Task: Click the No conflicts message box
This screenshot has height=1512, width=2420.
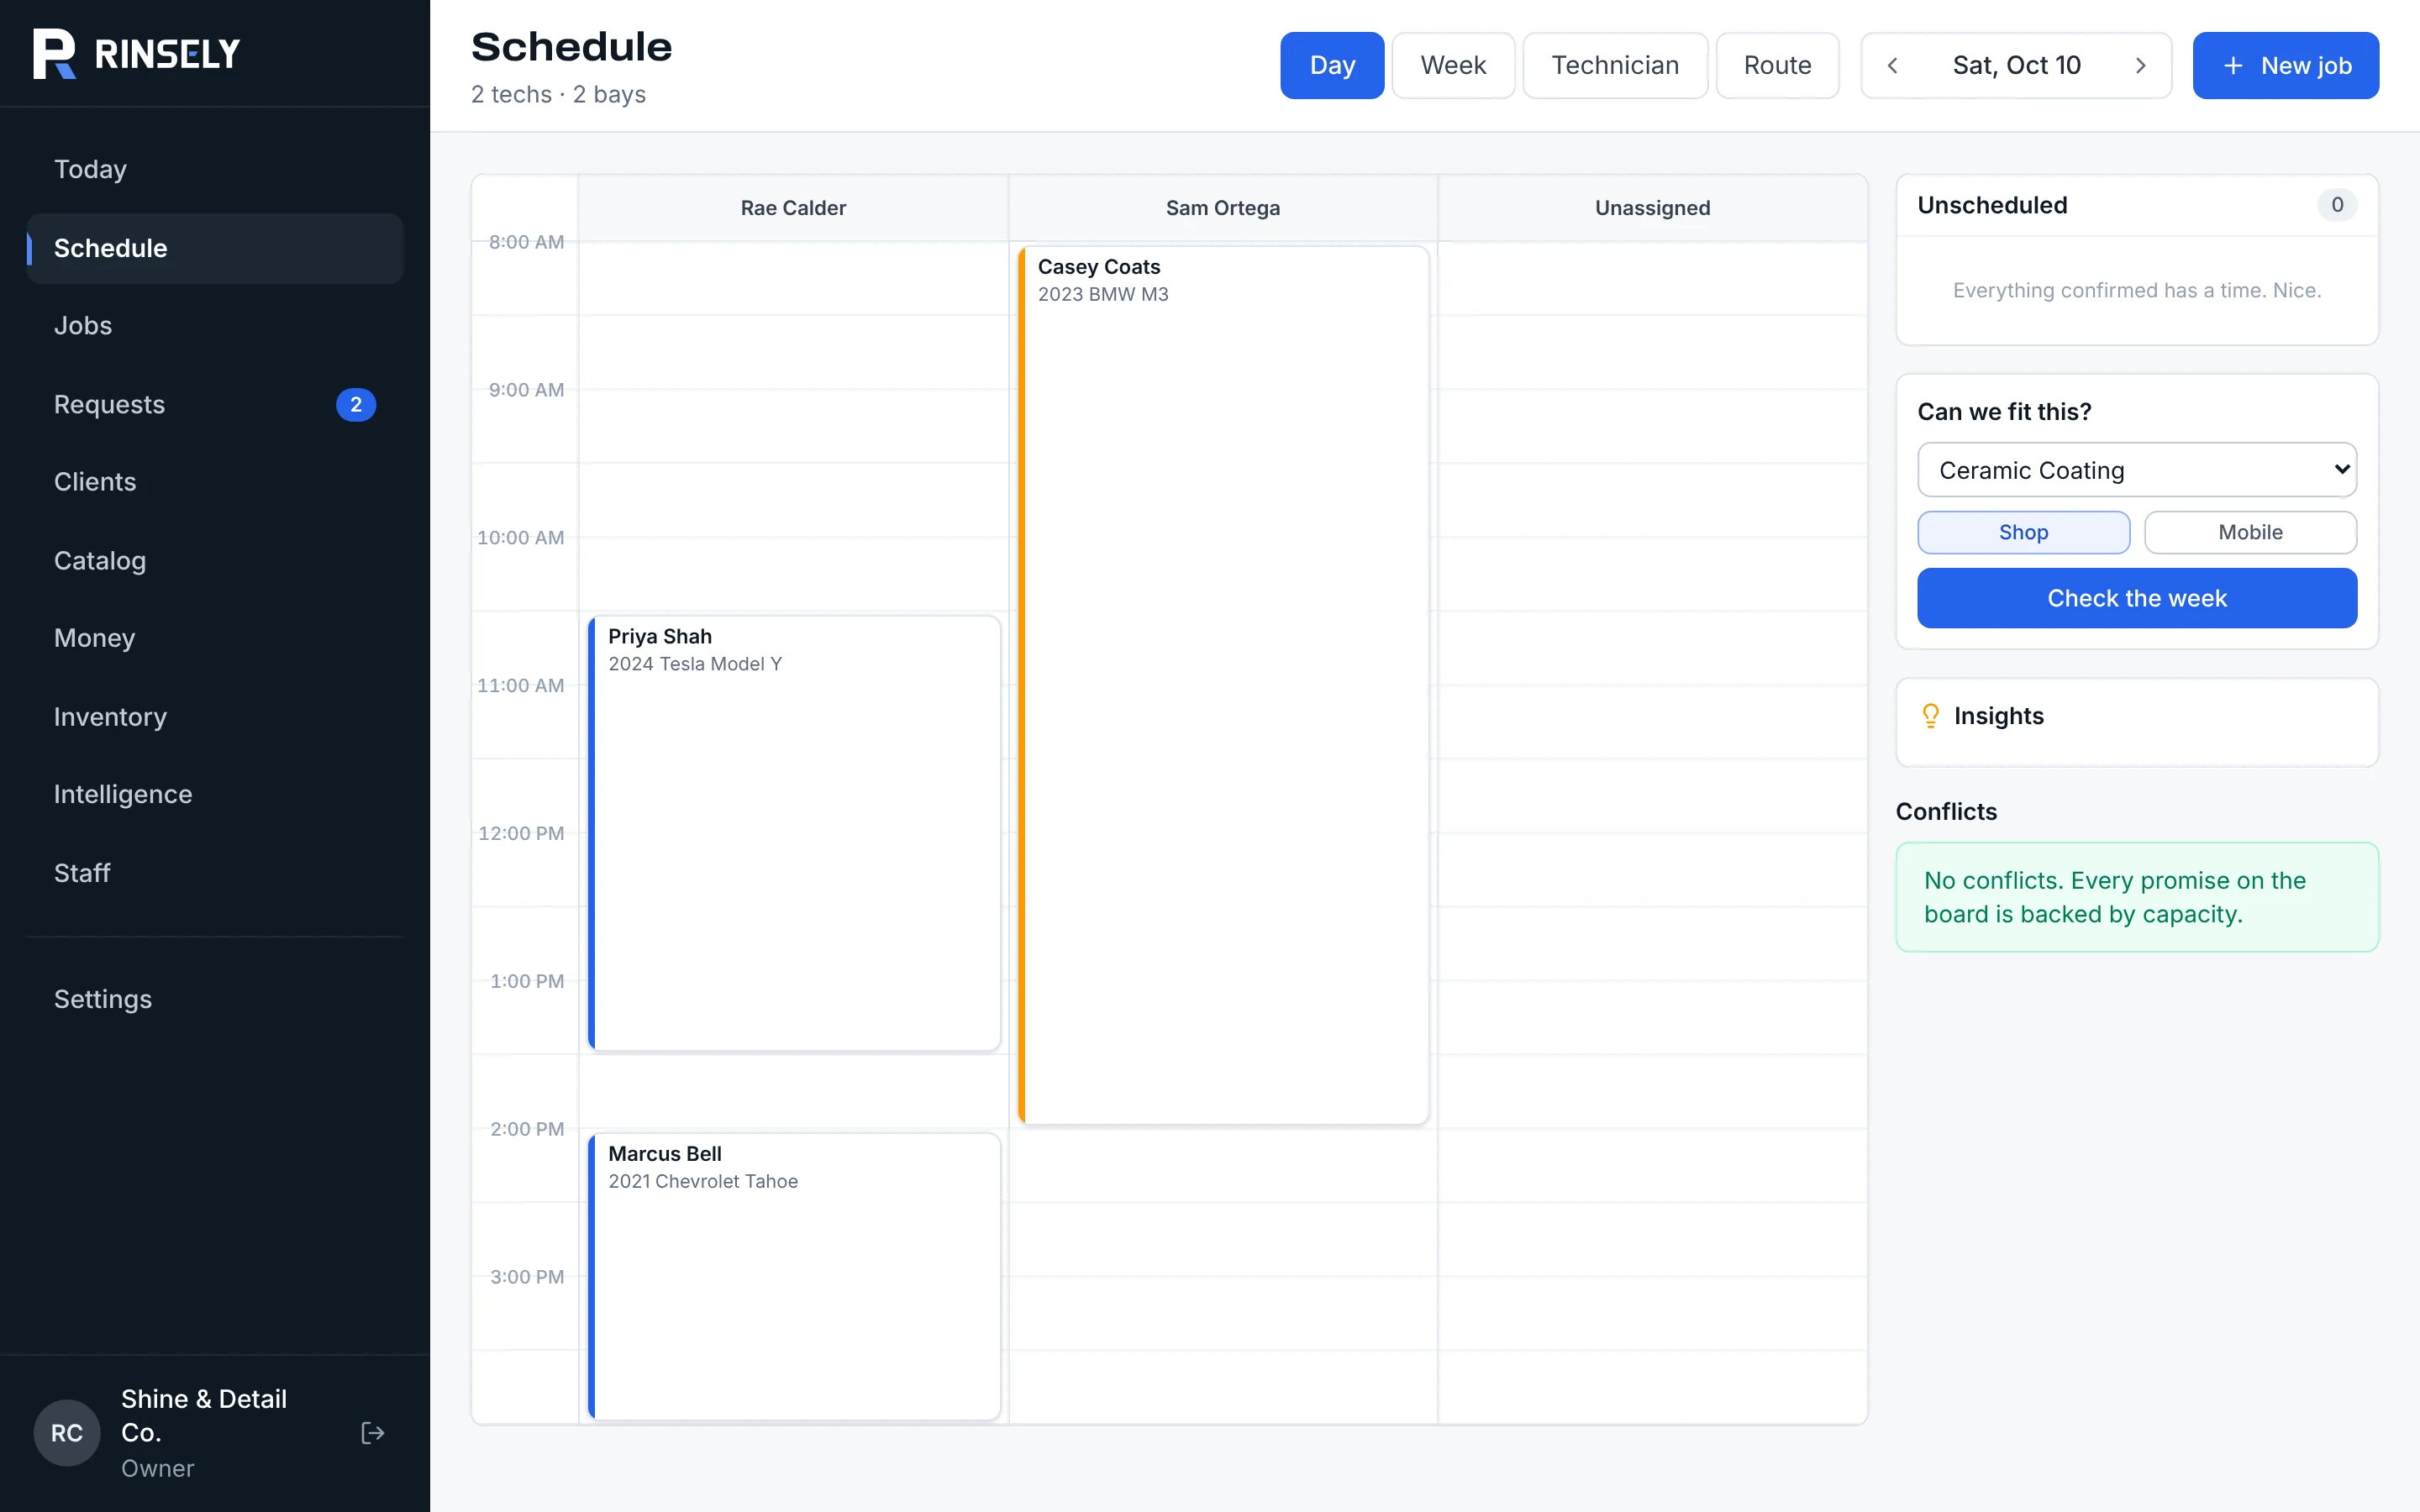Action: pyautogui.click(x=2137, y=897)
